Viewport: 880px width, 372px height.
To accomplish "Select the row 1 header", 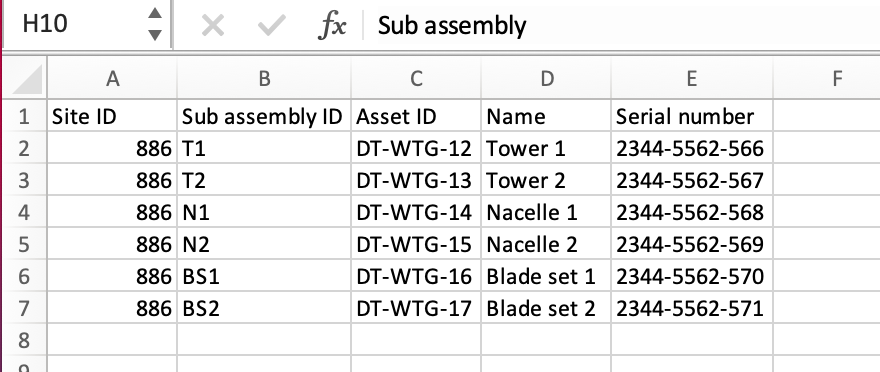I will 25,117.
